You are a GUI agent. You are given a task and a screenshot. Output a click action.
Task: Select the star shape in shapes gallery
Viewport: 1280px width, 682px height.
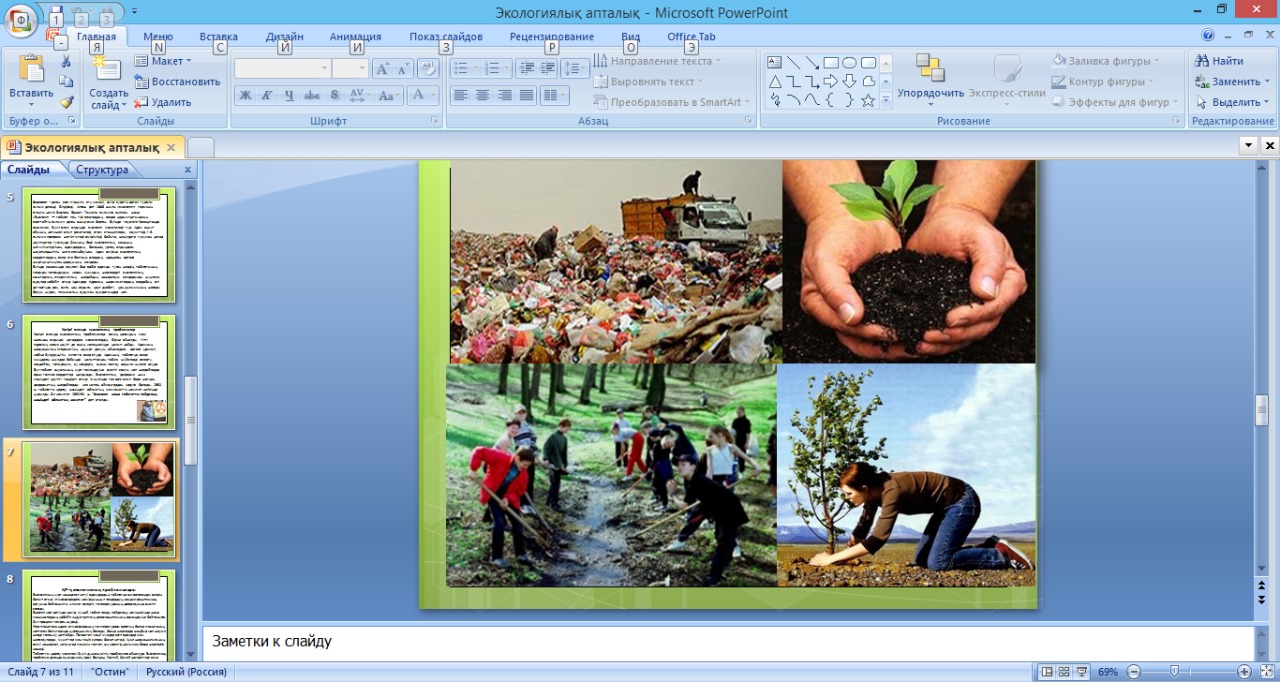[x=868, y=100]
